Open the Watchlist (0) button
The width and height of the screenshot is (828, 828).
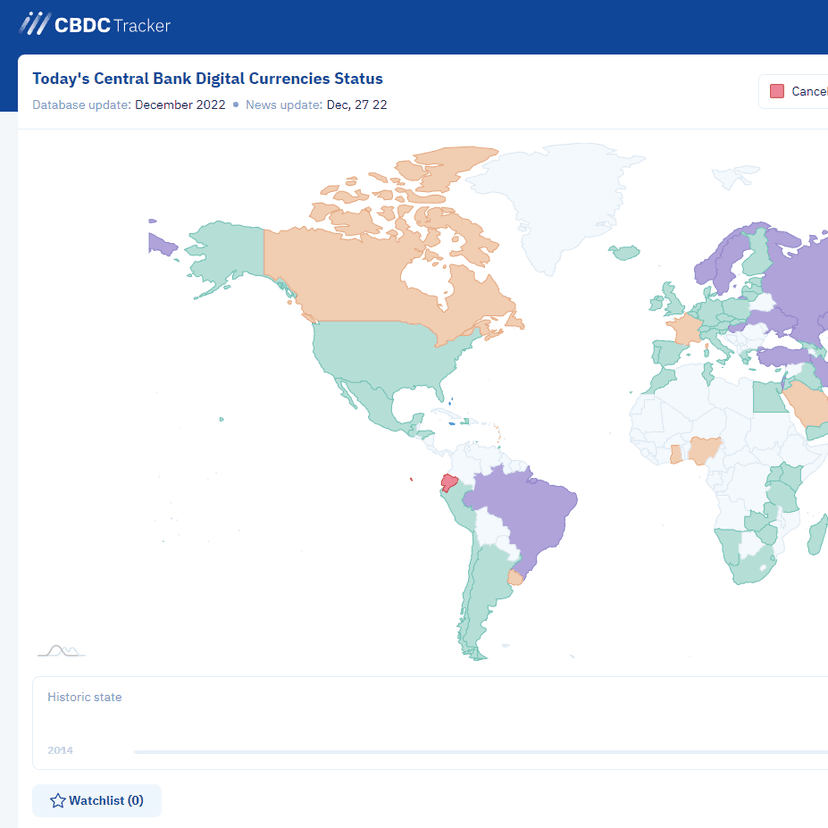coord(97,801)
